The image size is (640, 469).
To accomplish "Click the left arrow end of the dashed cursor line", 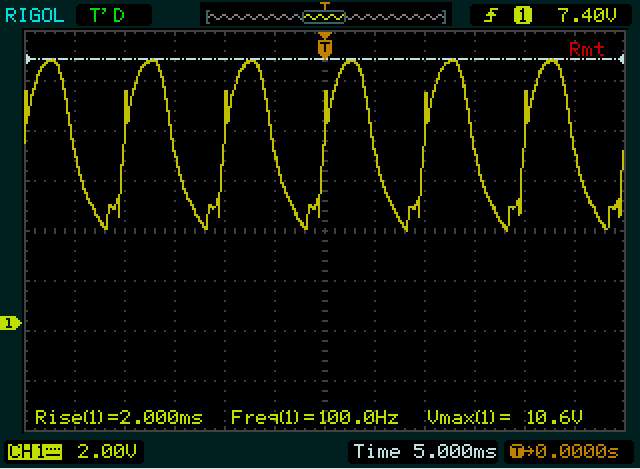I will [28, 59].
